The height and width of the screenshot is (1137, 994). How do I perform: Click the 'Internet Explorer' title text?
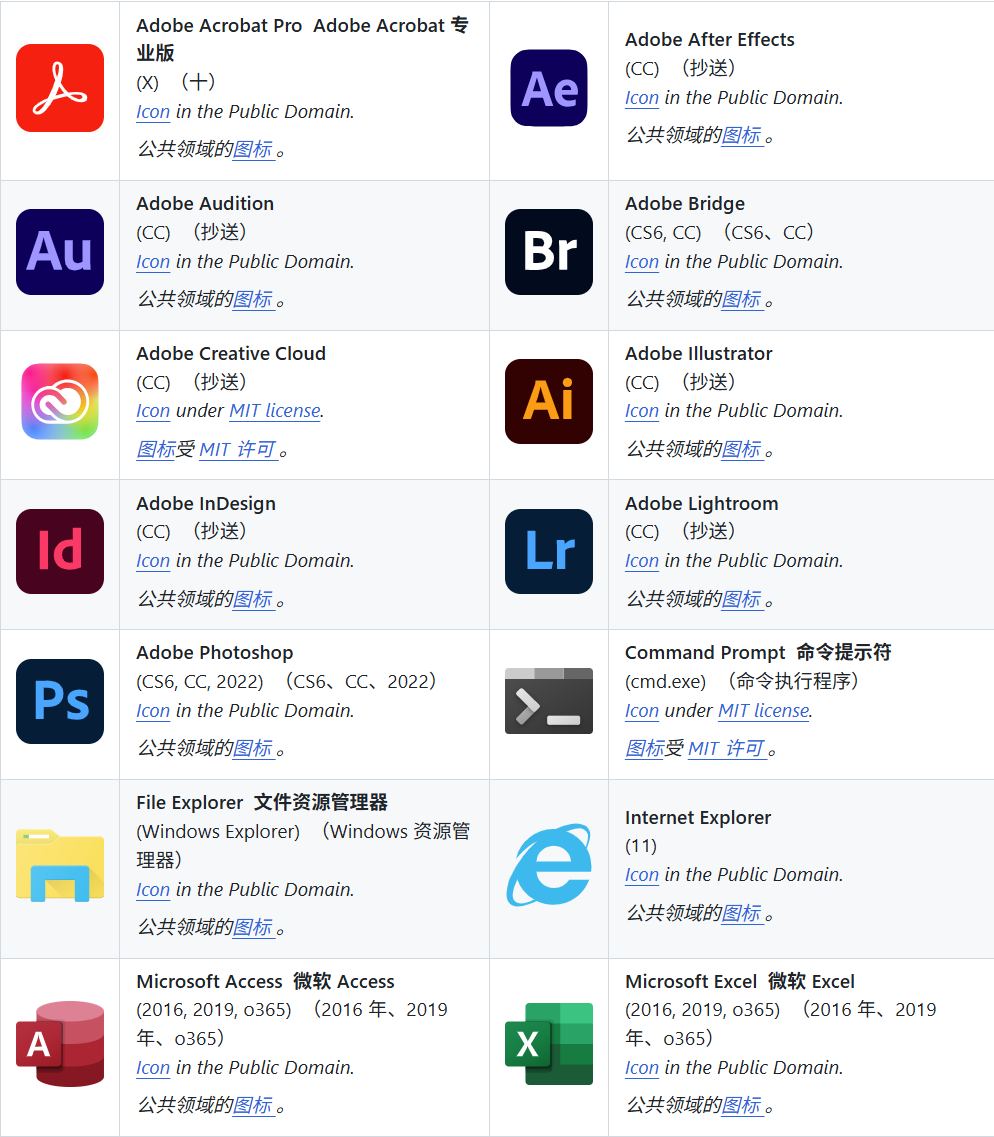(698, 818)
